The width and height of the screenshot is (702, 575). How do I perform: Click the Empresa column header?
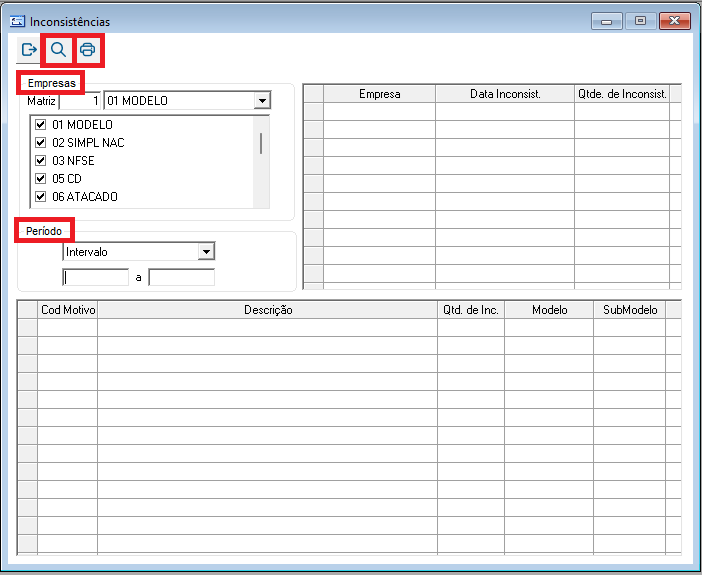(x=379, y=94)
